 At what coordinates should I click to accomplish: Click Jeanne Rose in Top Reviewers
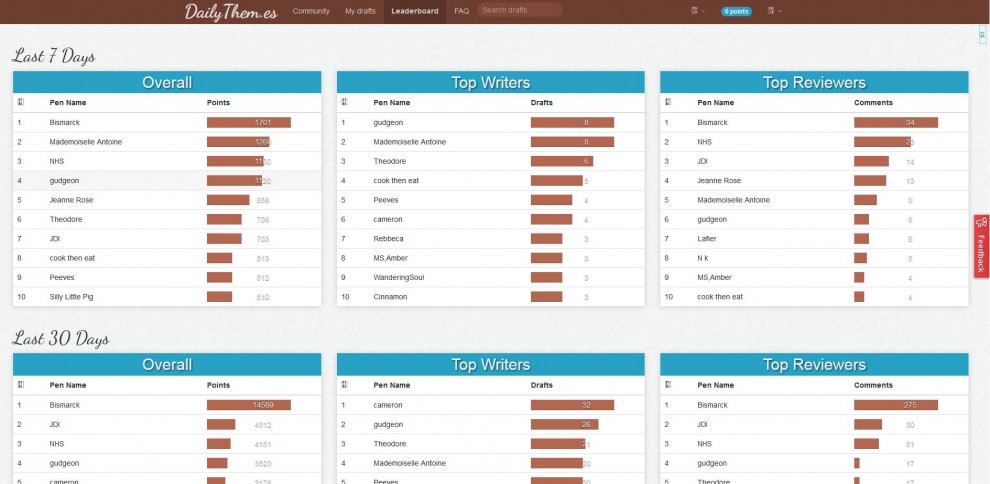click(719, 180)
